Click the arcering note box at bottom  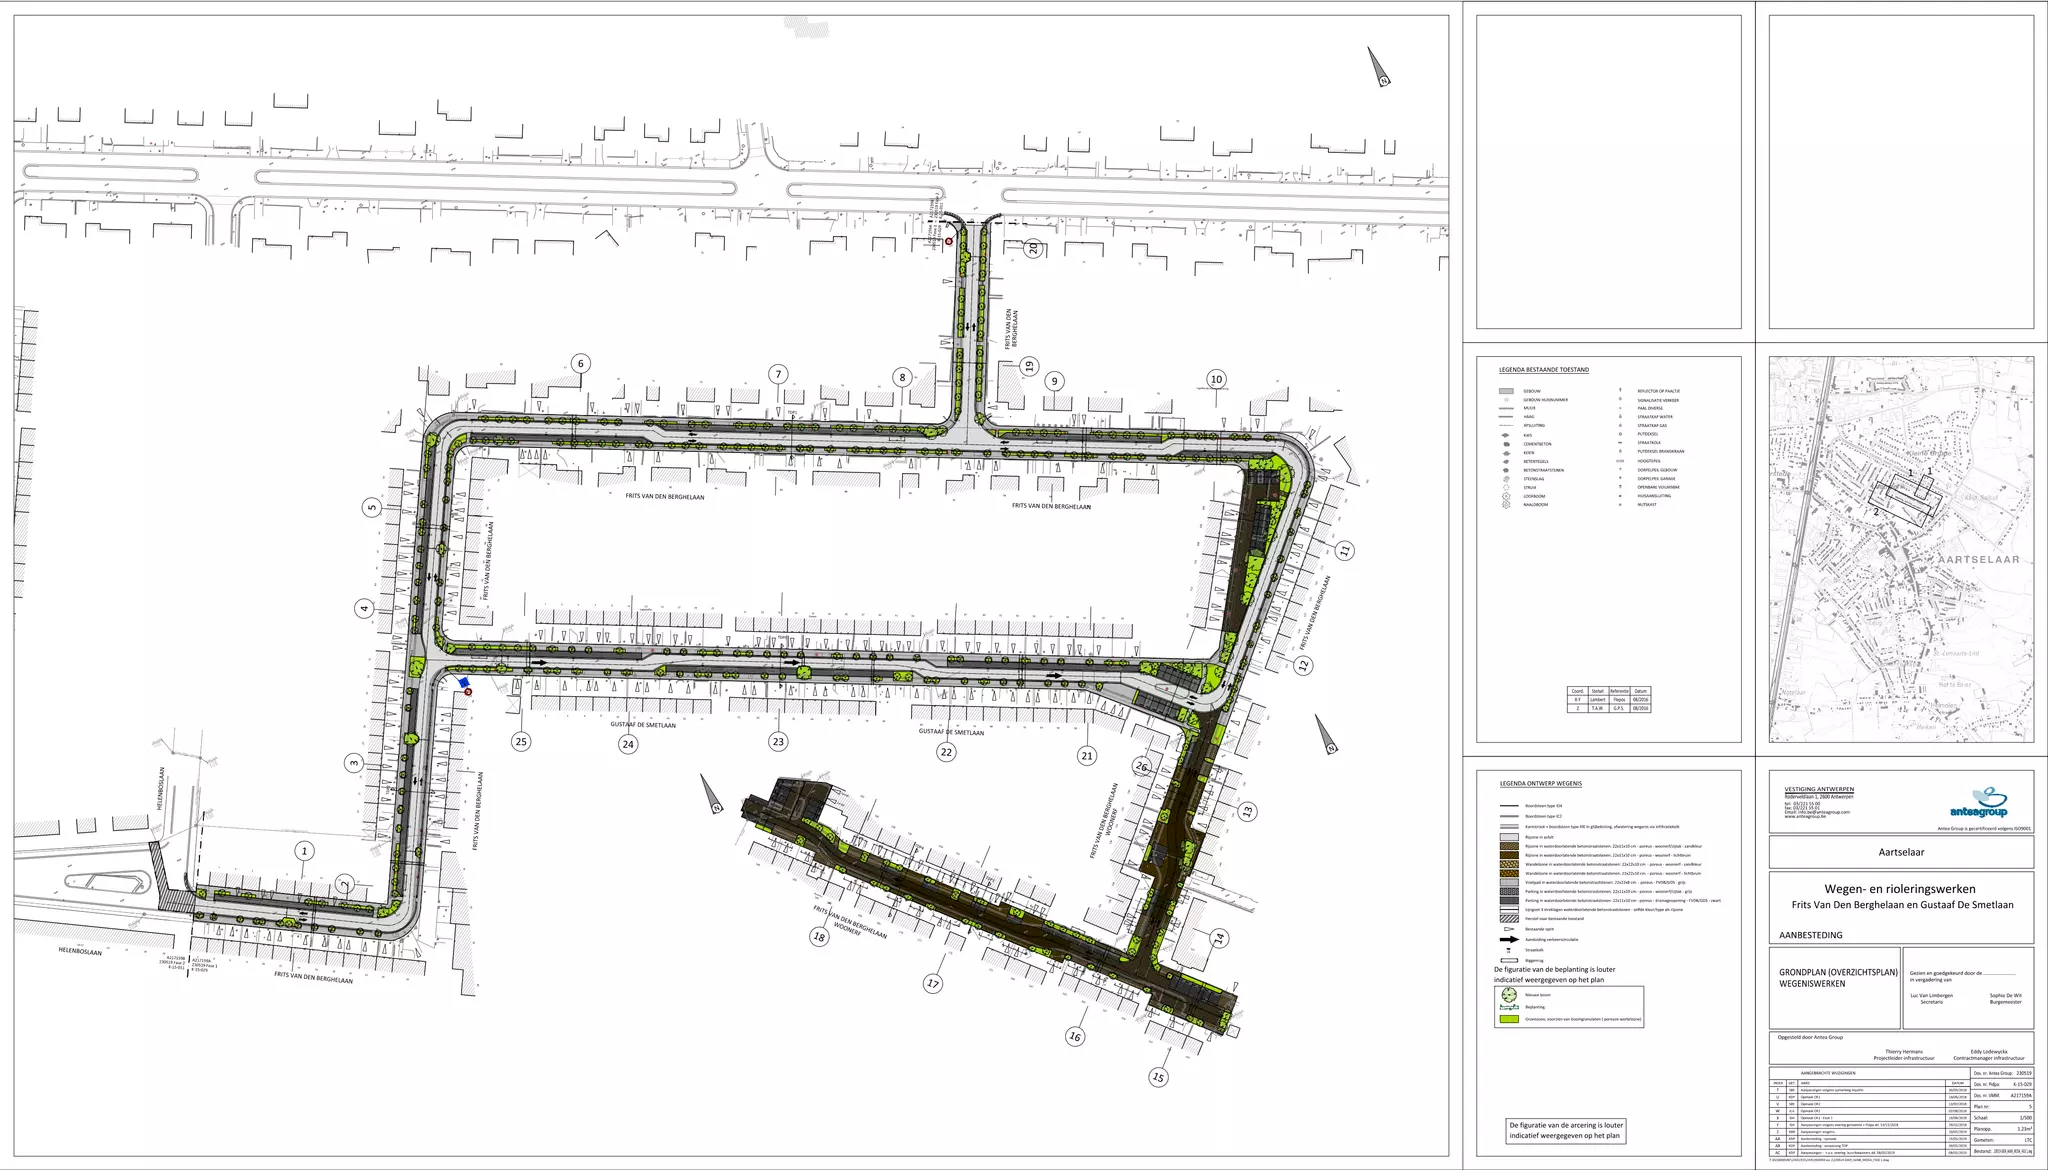[x=1565, y=1130]
